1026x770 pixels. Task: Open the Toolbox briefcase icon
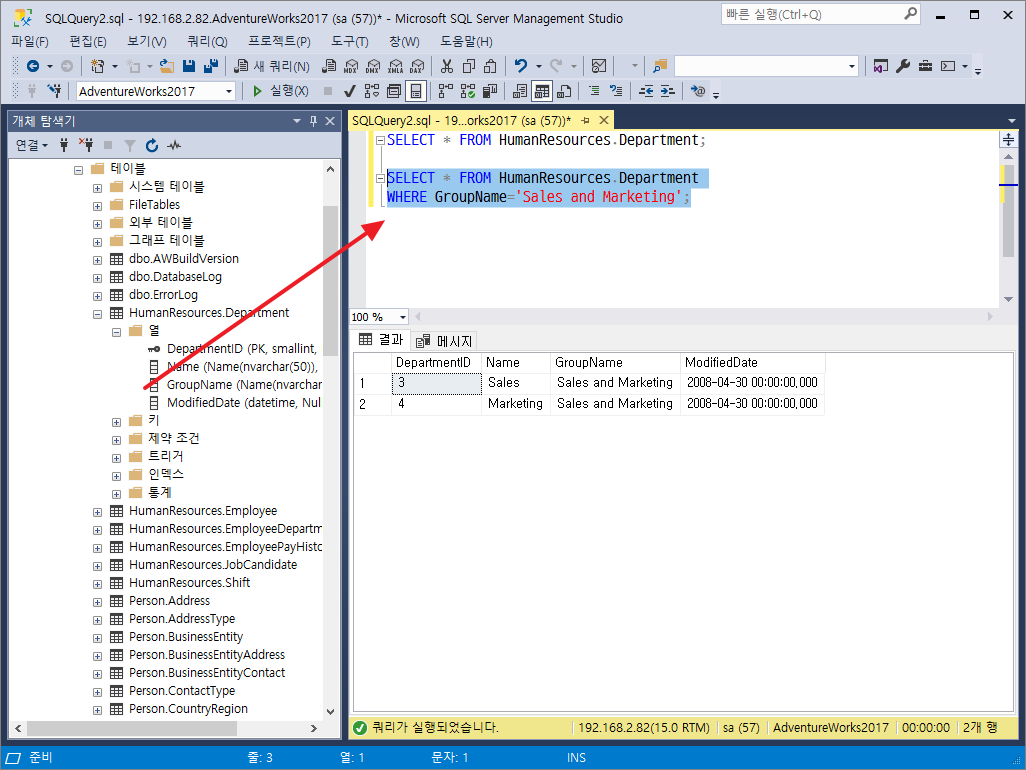[925, 66]
